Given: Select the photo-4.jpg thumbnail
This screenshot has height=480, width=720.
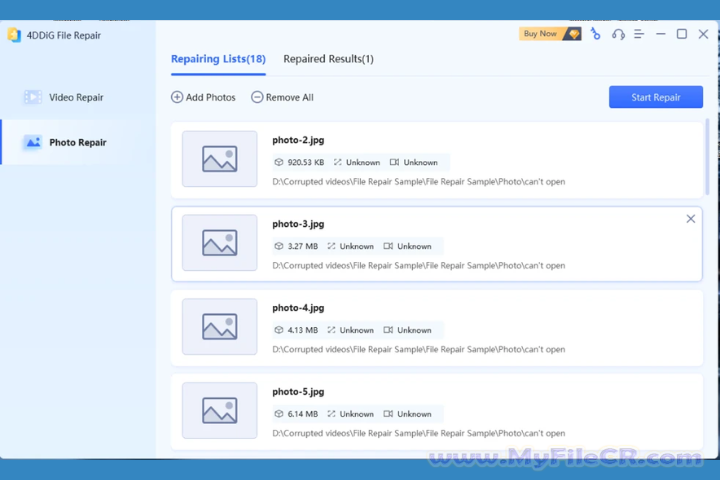Looking at the screenshot, I should (219, 327).
